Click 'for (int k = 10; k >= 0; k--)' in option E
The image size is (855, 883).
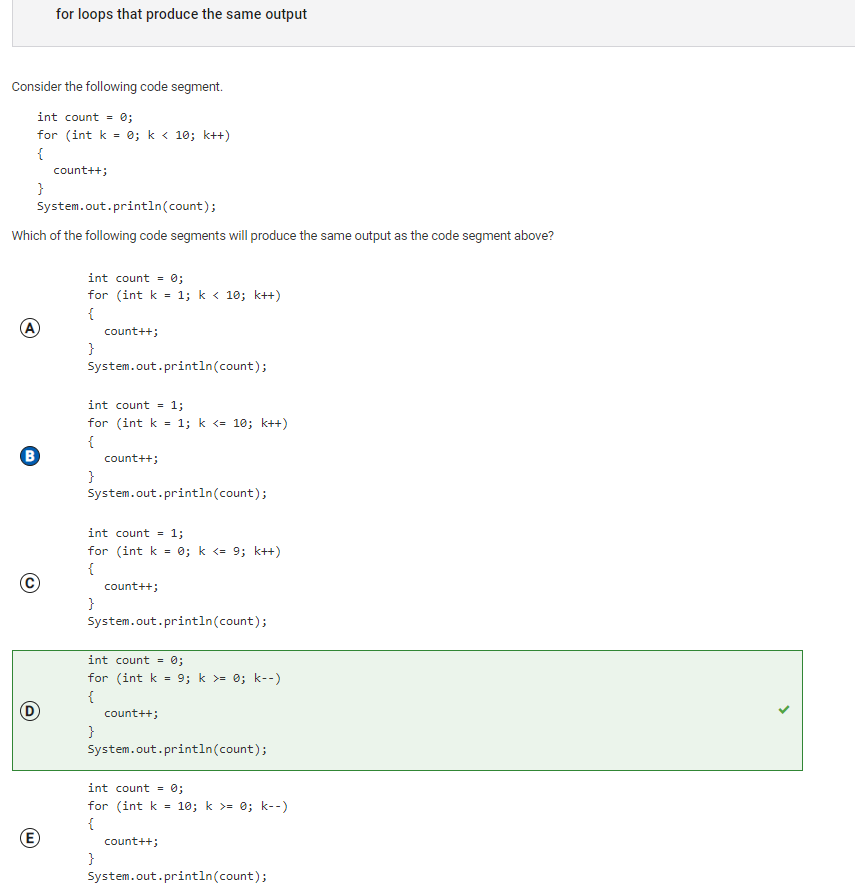tap(188, 806)
